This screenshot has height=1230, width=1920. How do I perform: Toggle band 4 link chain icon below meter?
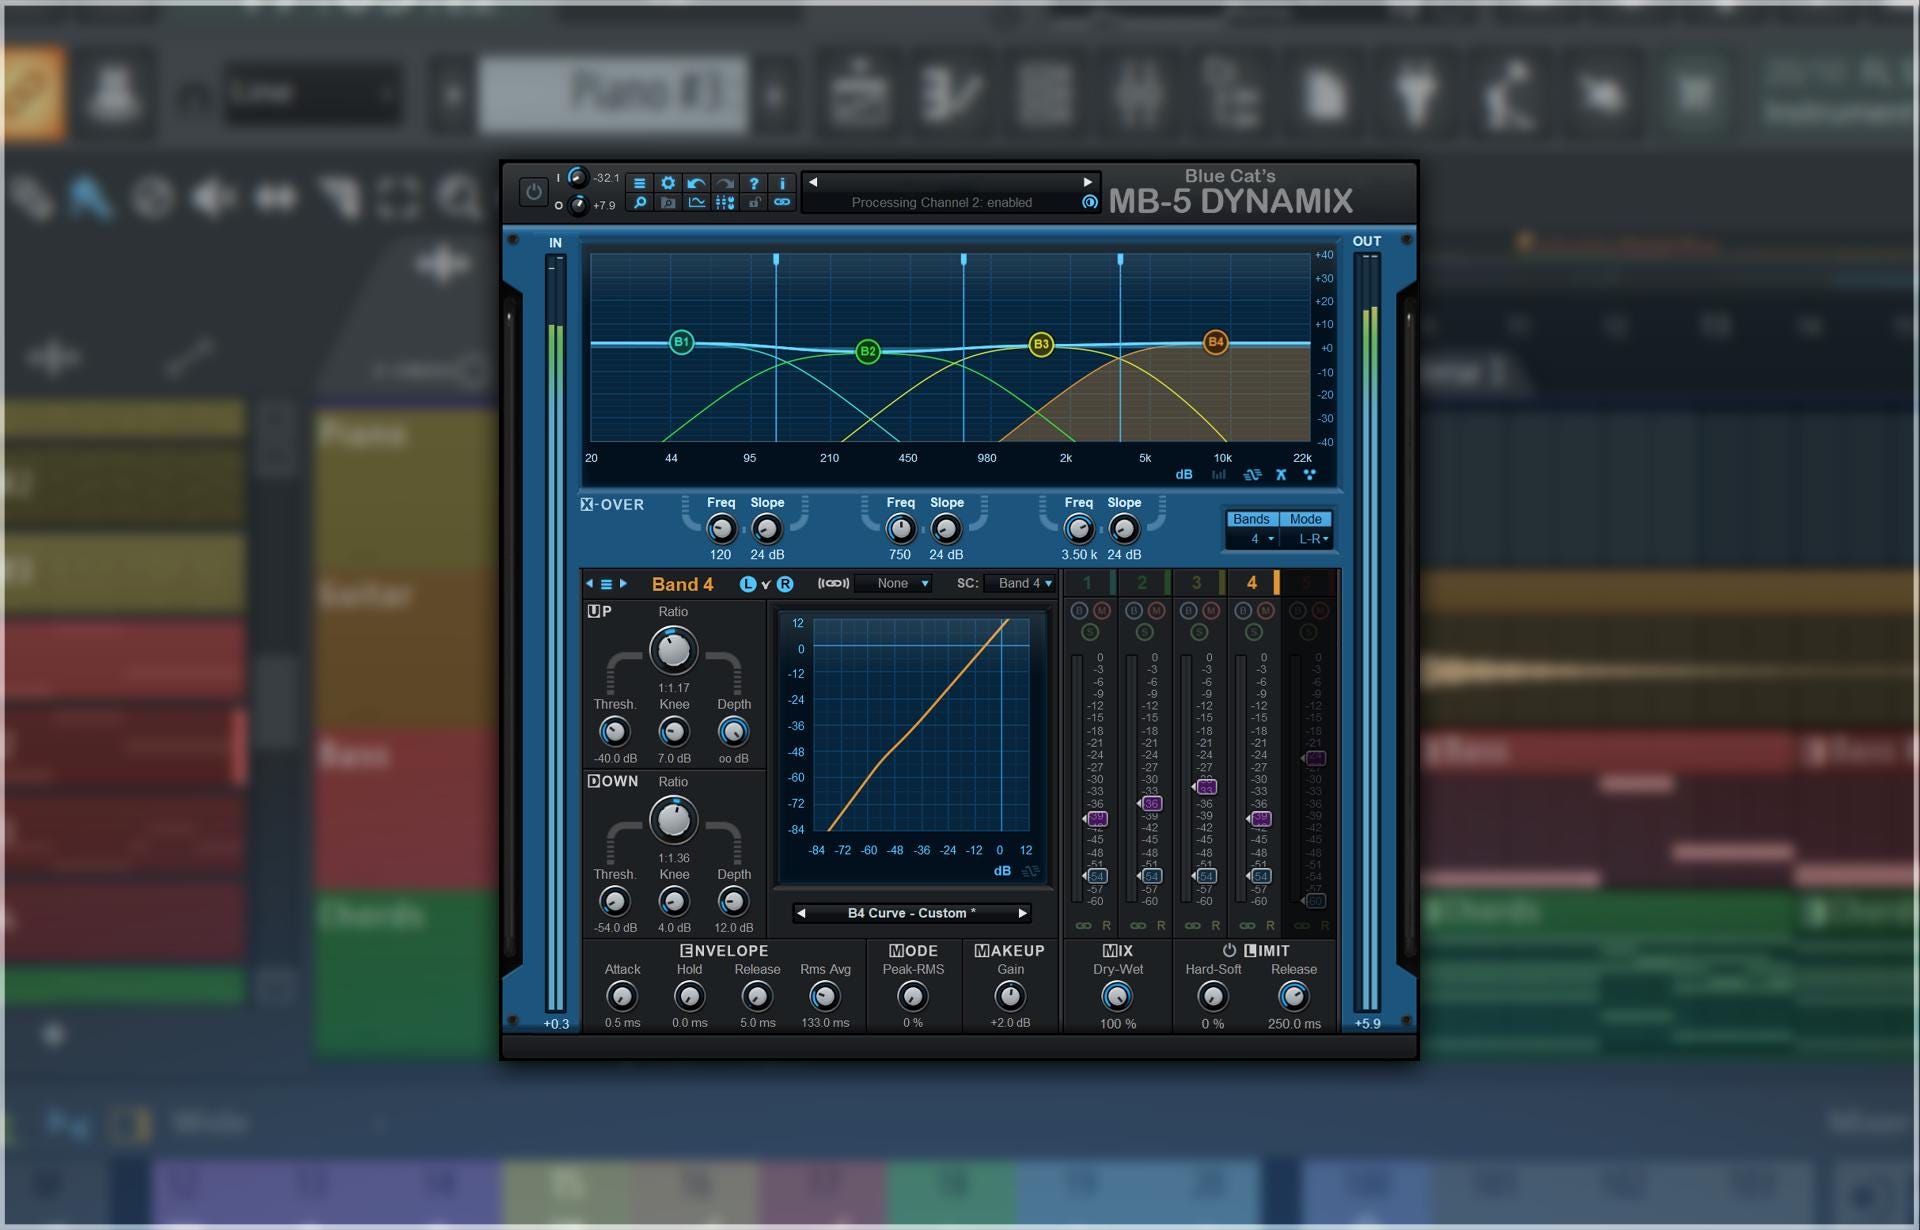click(1247, 925)
